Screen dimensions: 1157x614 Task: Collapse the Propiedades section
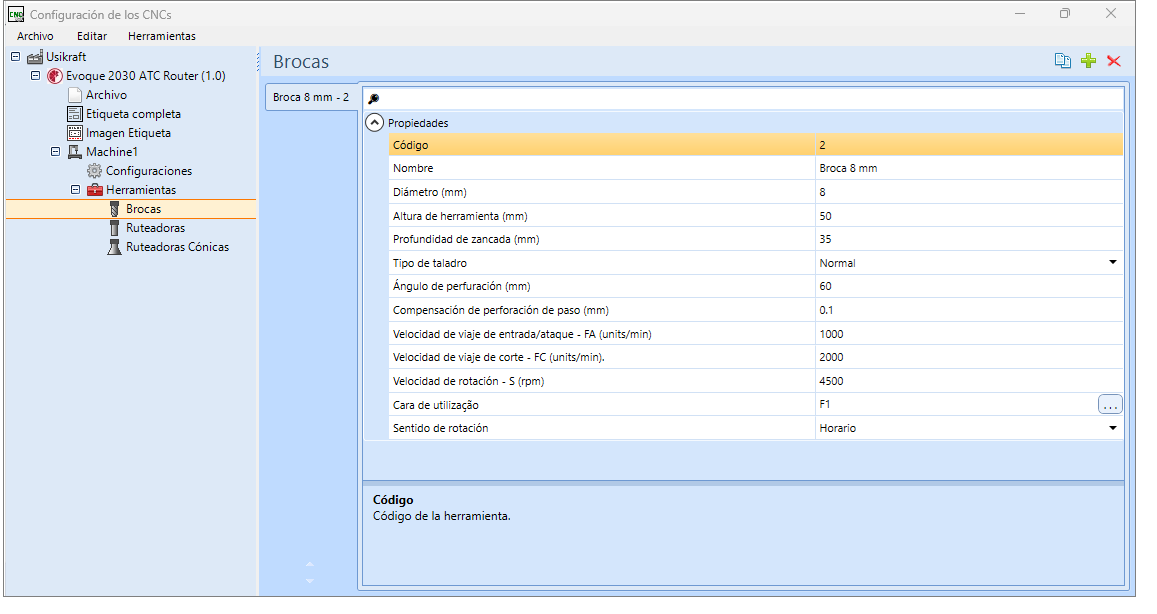[x=375, y=123]
